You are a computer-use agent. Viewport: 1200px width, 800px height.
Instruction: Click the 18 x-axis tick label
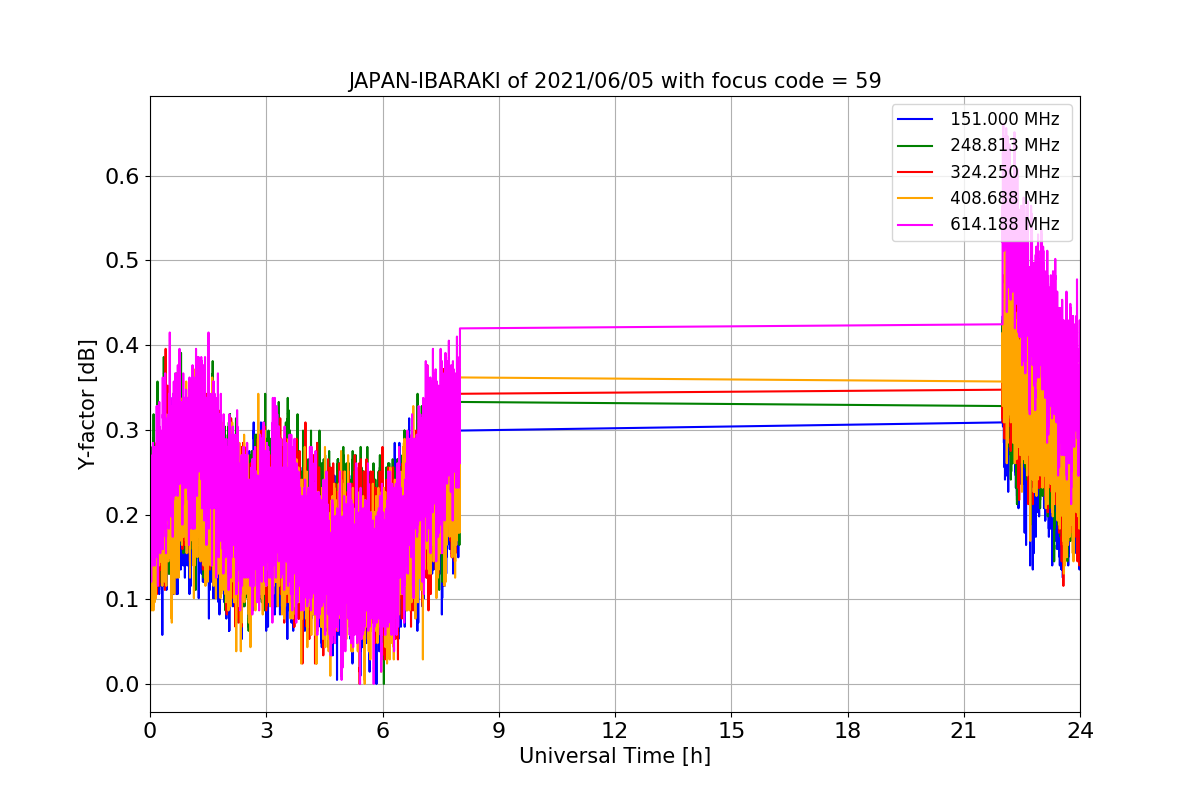(847, 731)
